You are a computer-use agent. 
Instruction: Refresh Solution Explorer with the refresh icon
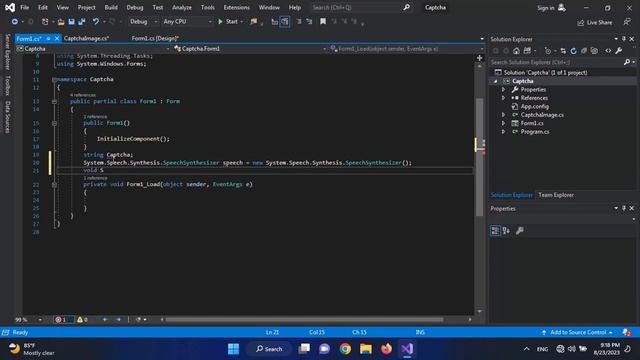click(573, 51)
